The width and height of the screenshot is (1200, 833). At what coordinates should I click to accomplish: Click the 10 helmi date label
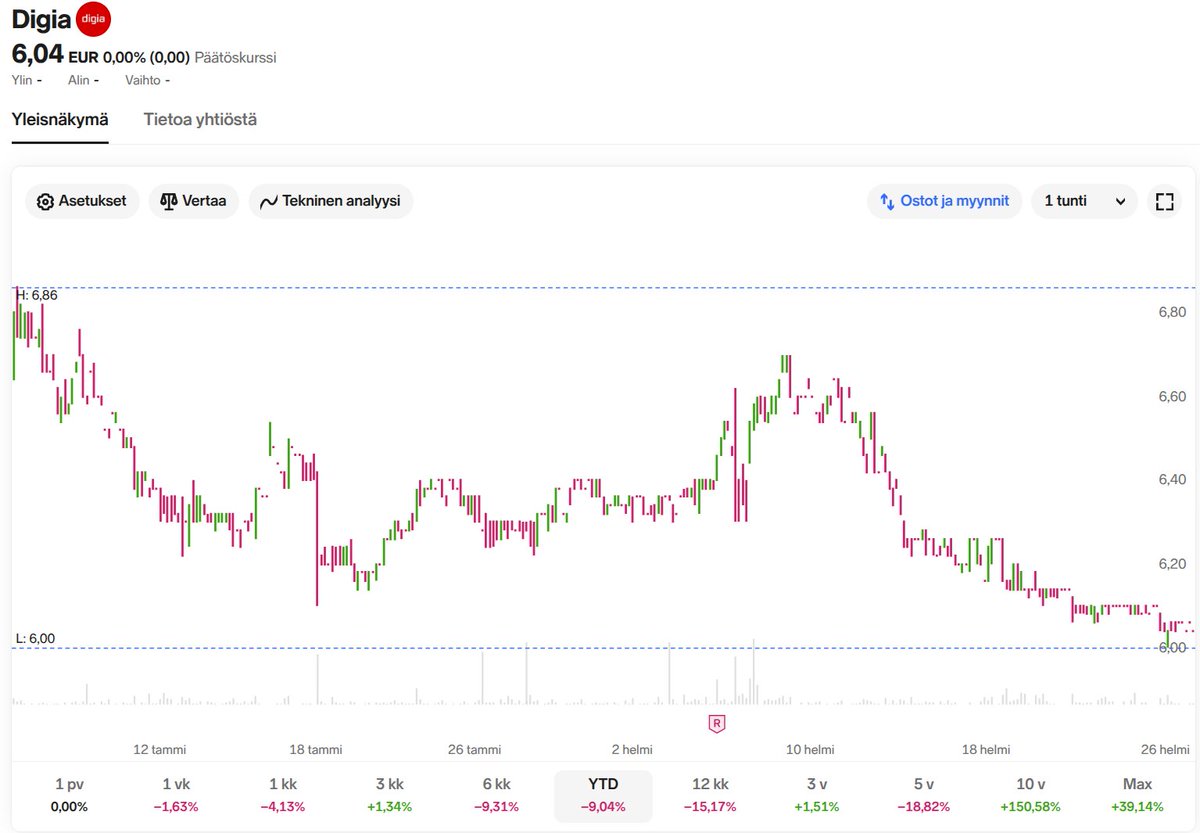click(810, 749)
